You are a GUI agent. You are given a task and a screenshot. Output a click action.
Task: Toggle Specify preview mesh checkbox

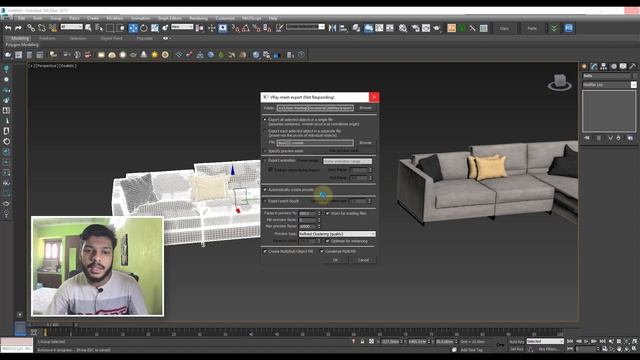coord(265,151)
